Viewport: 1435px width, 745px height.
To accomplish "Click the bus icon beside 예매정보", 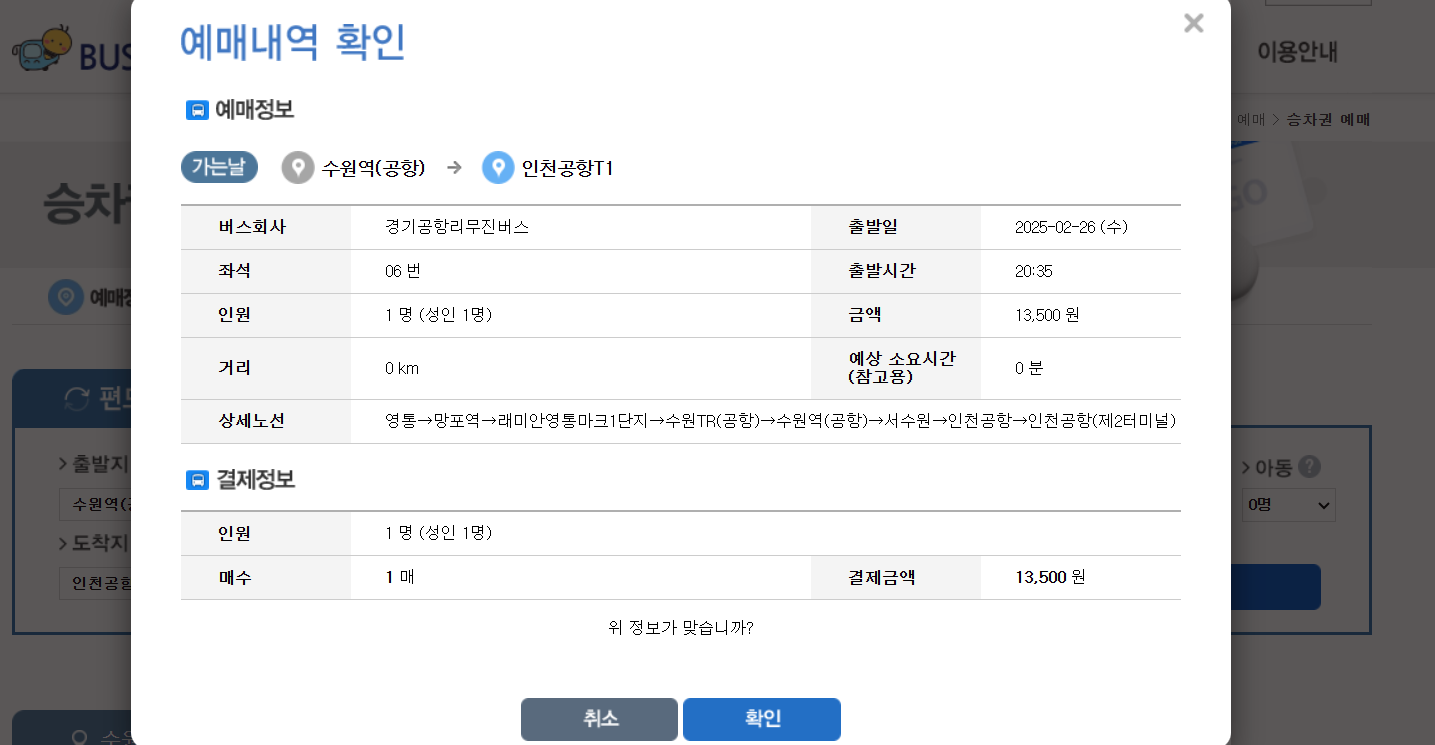I will (197, 110).
